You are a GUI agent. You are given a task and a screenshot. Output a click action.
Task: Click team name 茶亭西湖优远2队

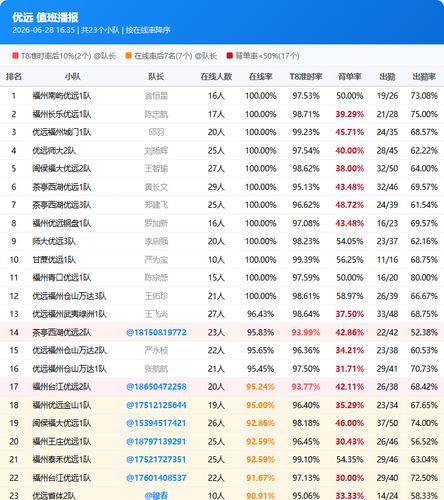[62, 332]
